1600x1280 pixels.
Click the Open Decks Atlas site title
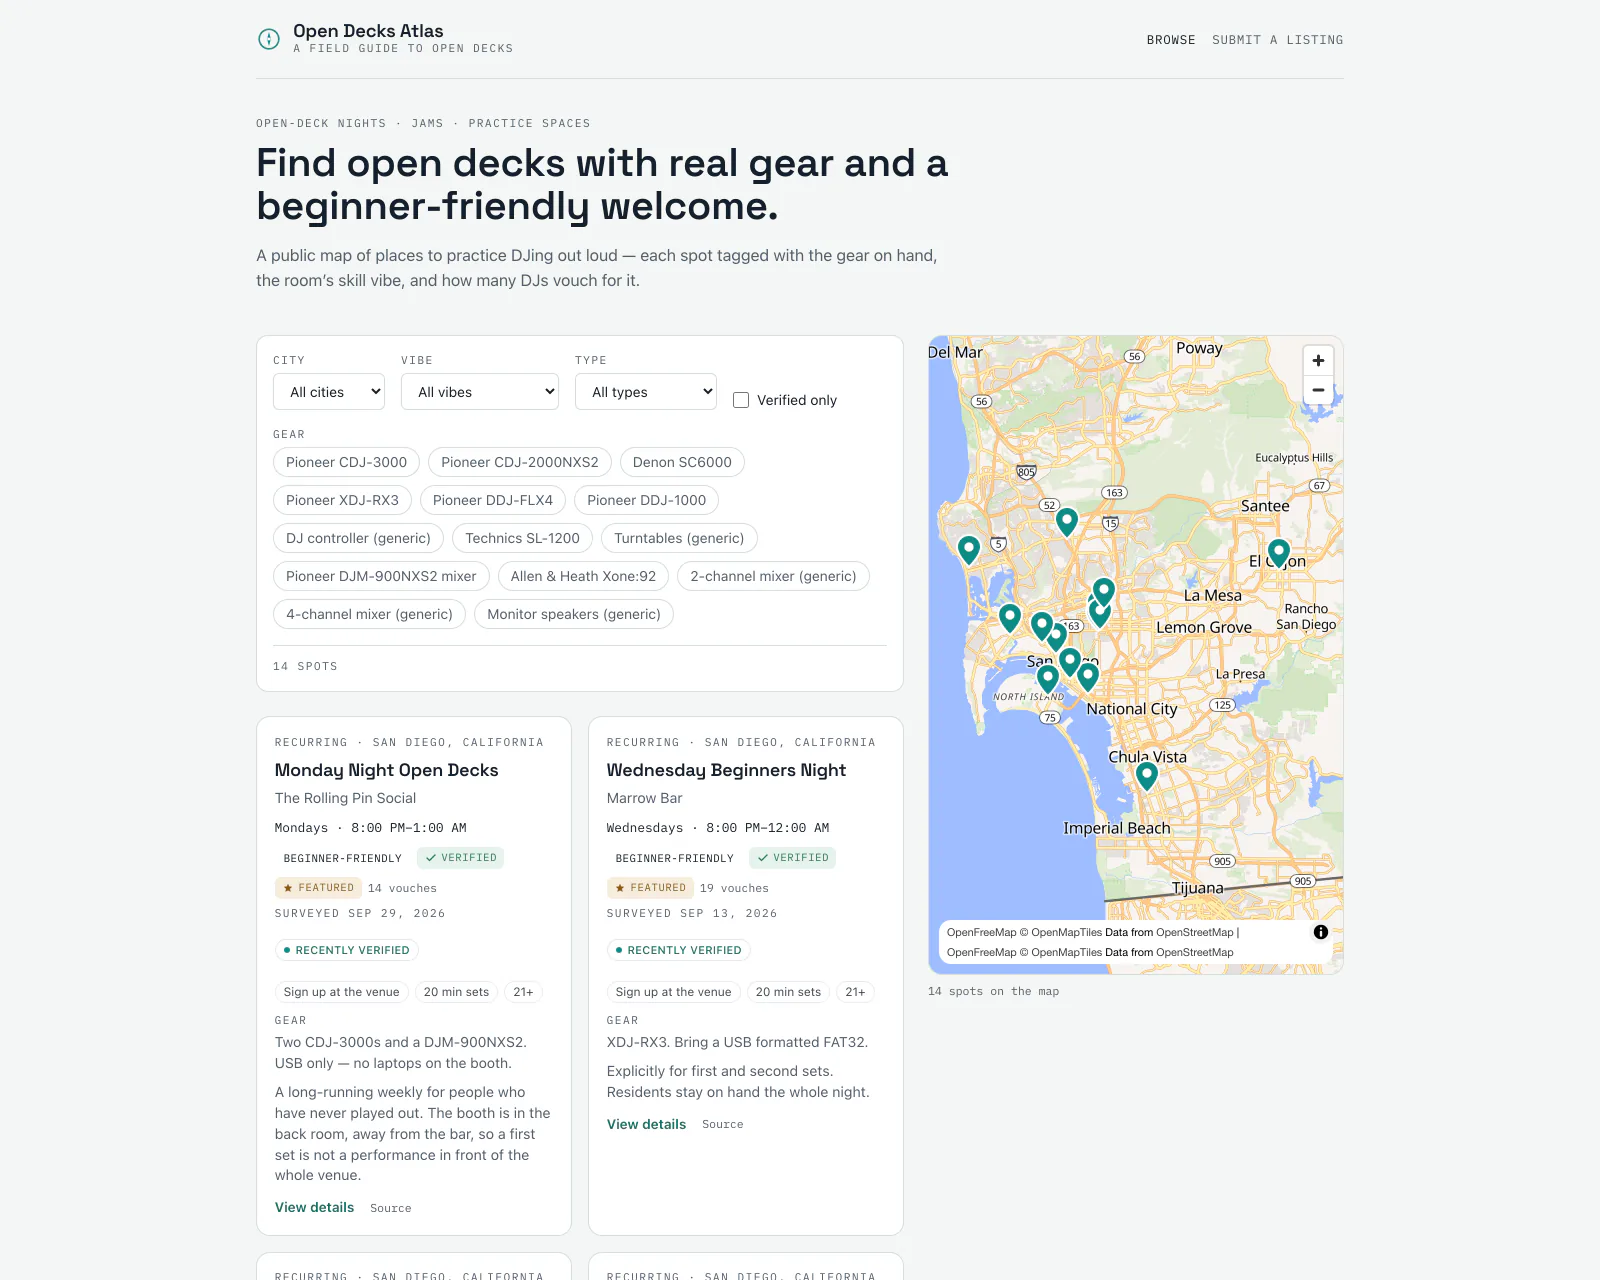368,31
